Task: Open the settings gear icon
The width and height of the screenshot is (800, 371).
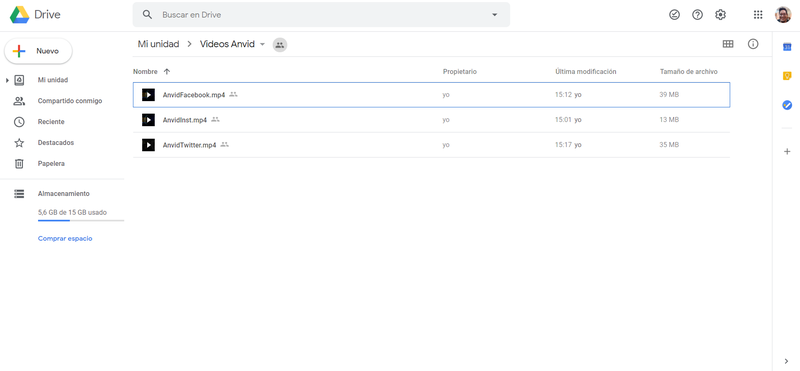Action: (720, 15)
